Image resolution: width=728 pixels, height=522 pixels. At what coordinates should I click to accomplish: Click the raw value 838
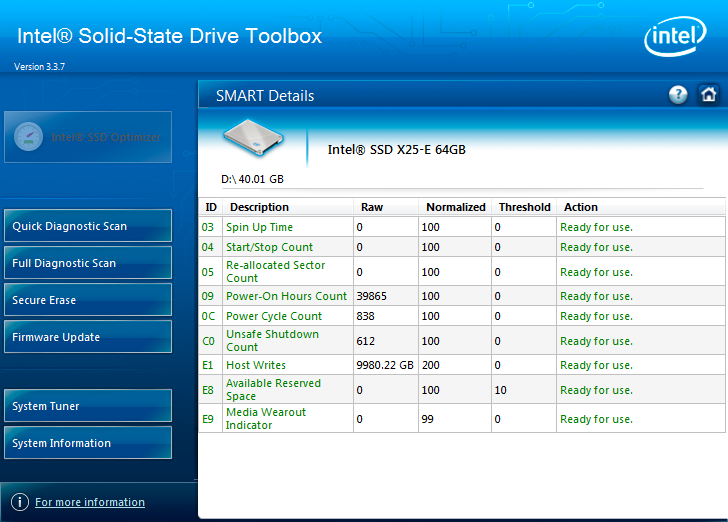[365, 316]
